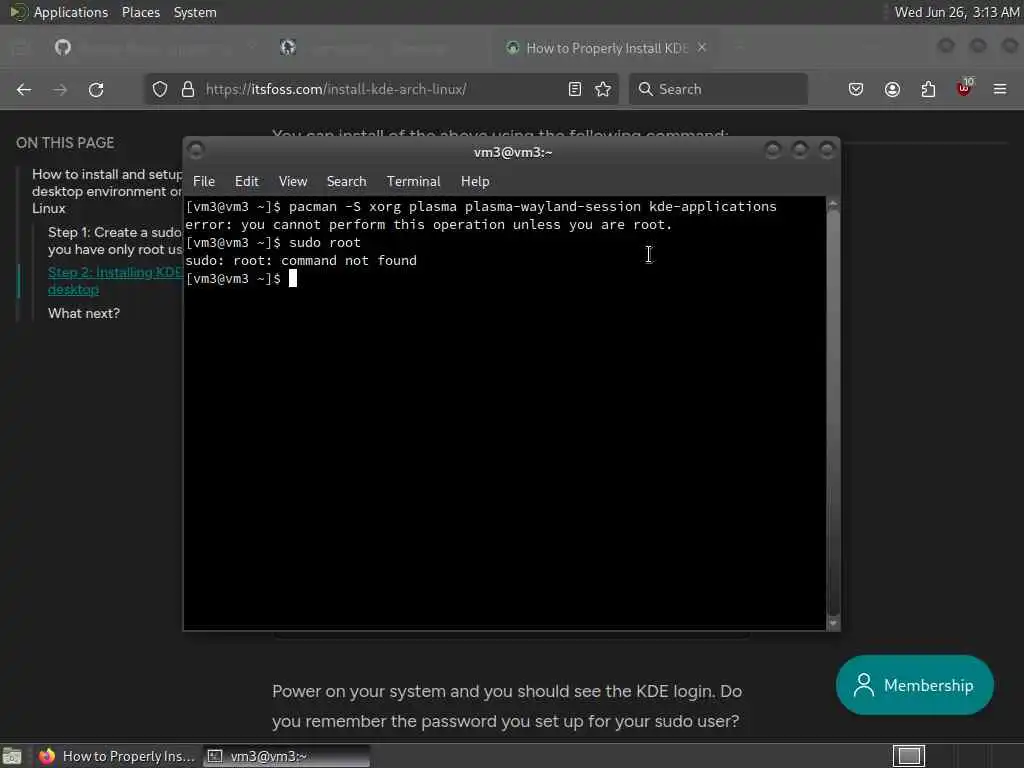1024x768 pixels.
Task: Follow the Step 1: Create a sudo link
Action: (x=114, y=241)
